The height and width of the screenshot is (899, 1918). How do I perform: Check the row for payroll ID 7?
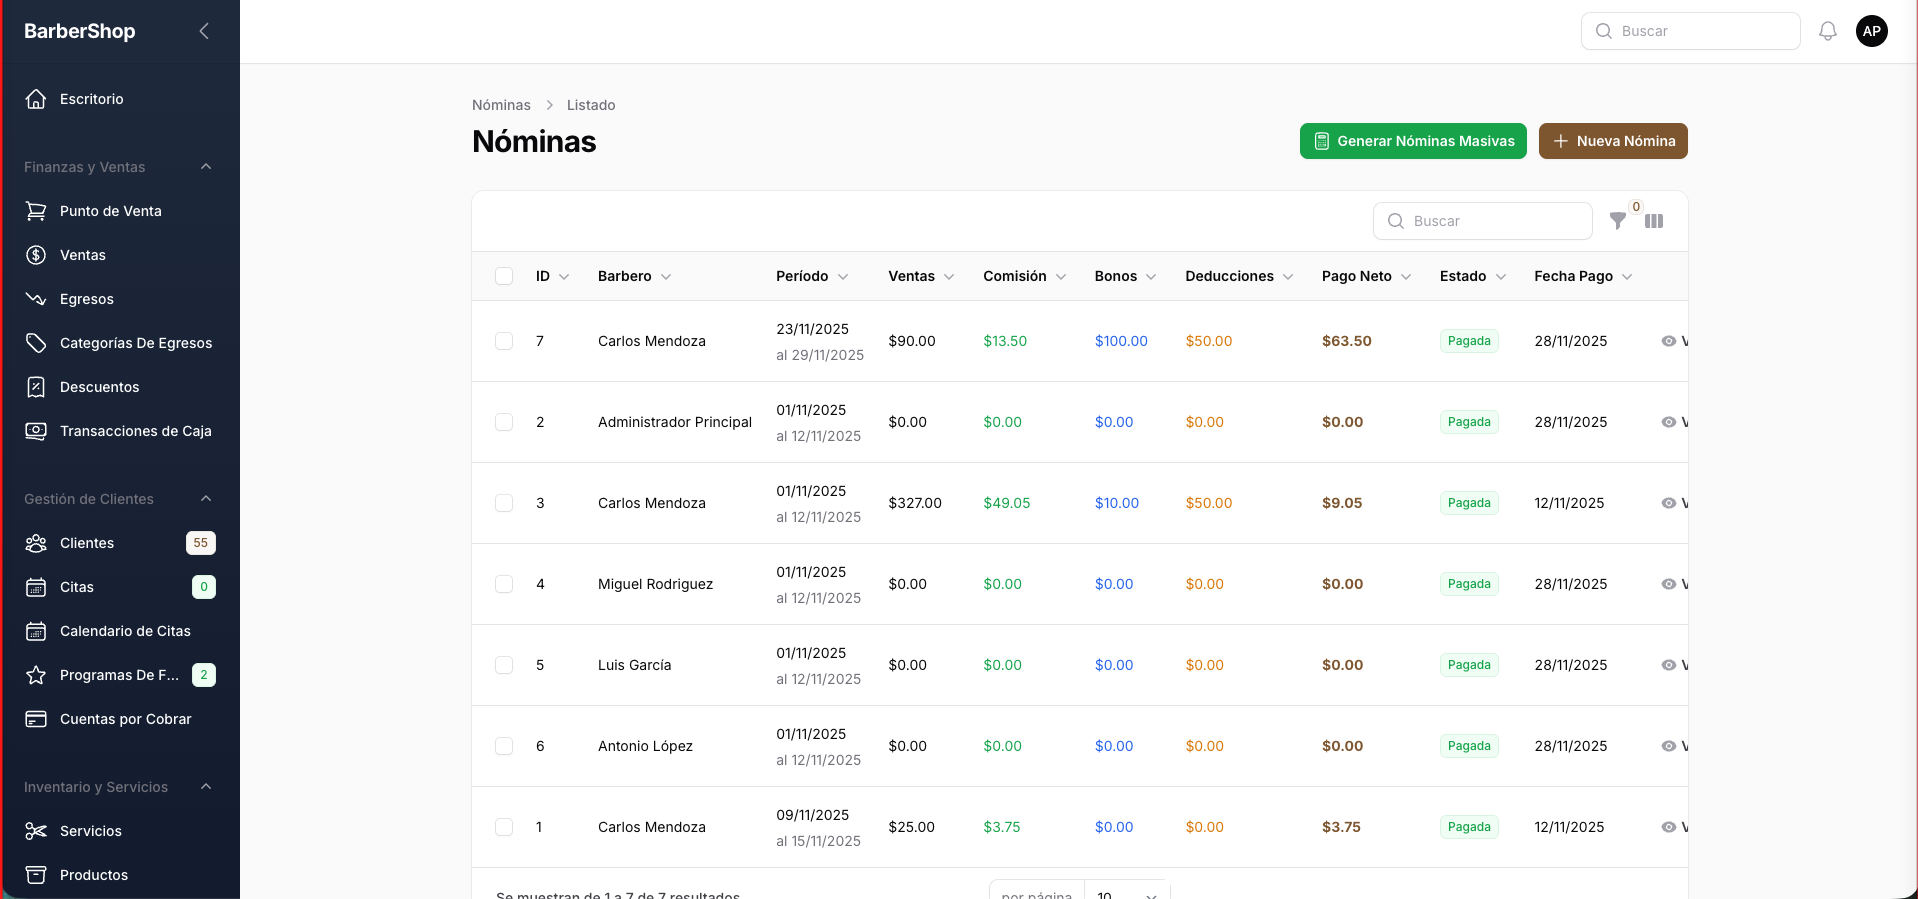[x=504, y=341]
